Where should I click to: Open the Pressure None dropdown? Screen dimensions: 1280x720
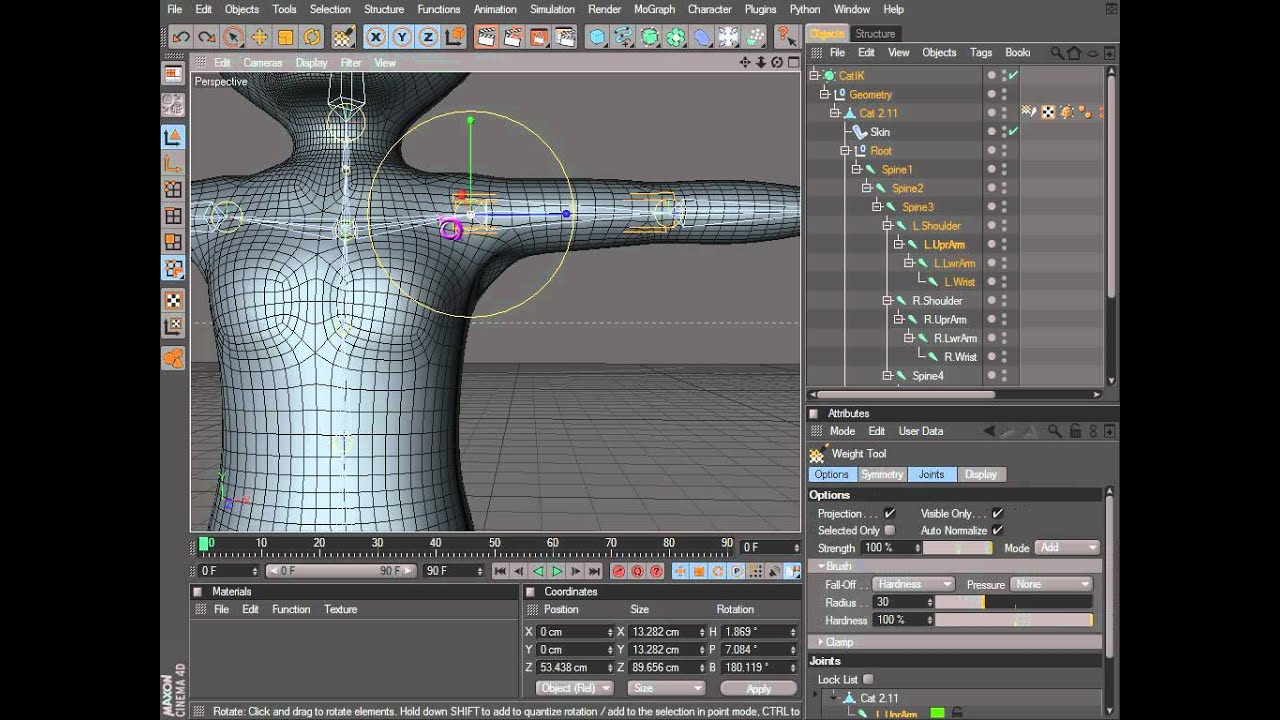point(1051,584)
